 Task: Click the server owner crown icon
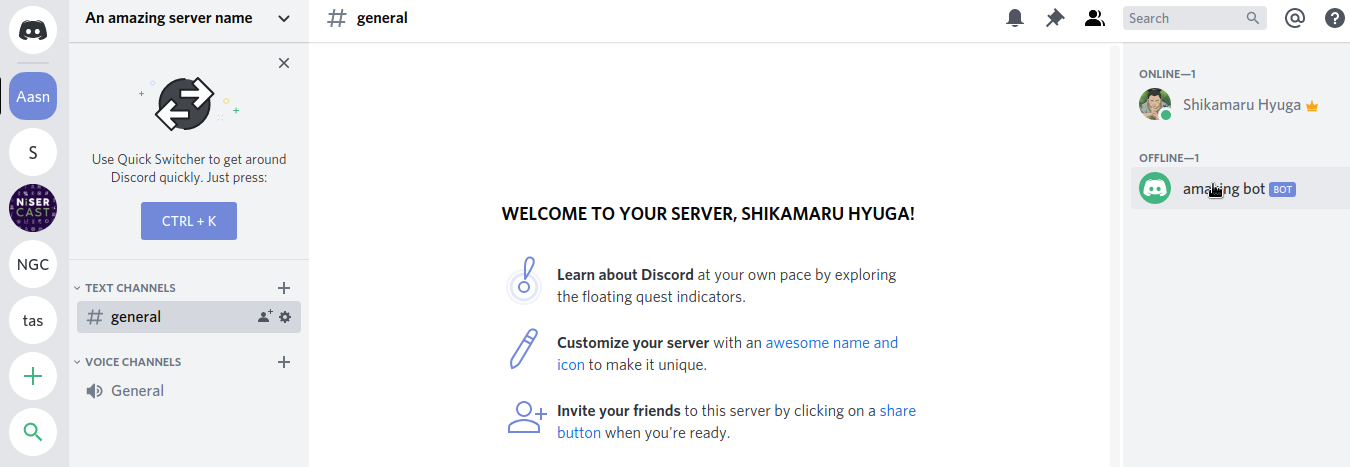(x=1312, y=105)
